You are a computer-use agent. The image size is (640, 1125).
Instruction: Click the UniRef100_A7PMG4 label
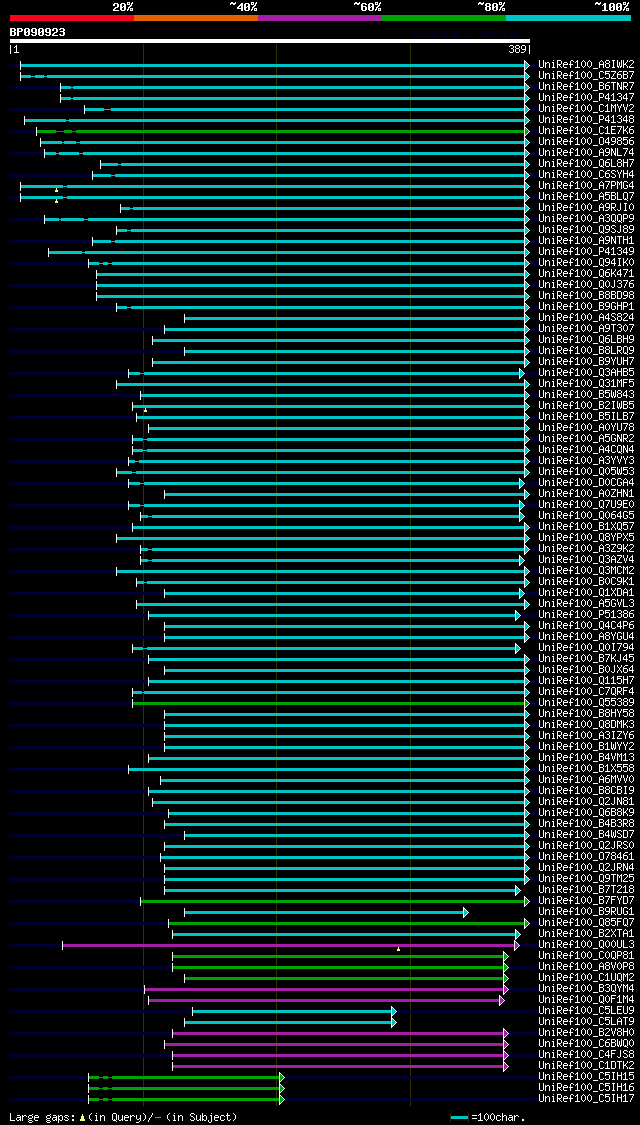586,186
